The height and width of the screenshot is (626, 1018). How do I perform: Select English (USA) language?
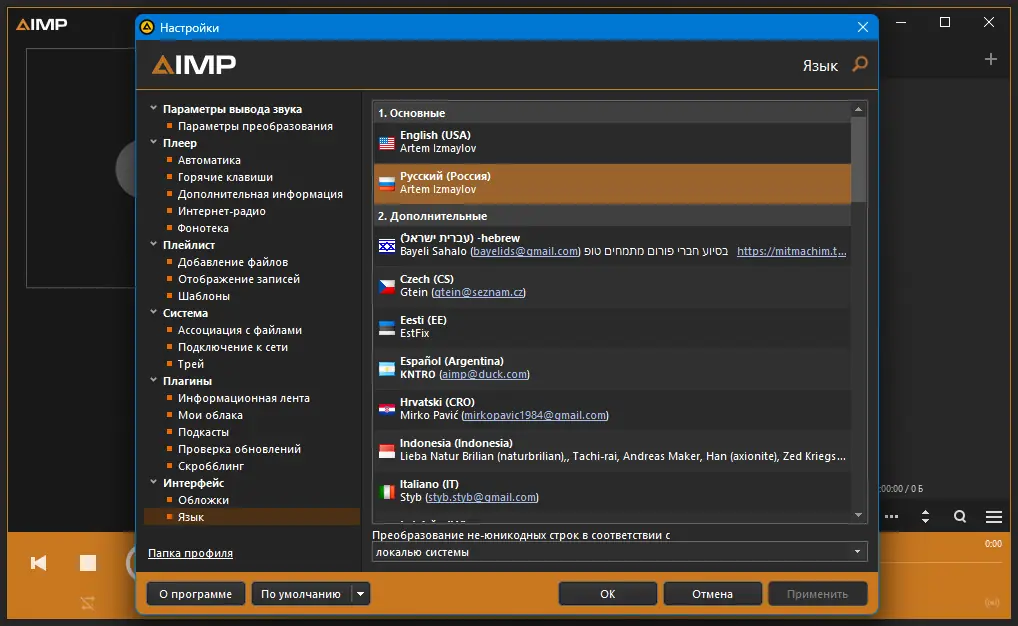[x=612, y=142]
